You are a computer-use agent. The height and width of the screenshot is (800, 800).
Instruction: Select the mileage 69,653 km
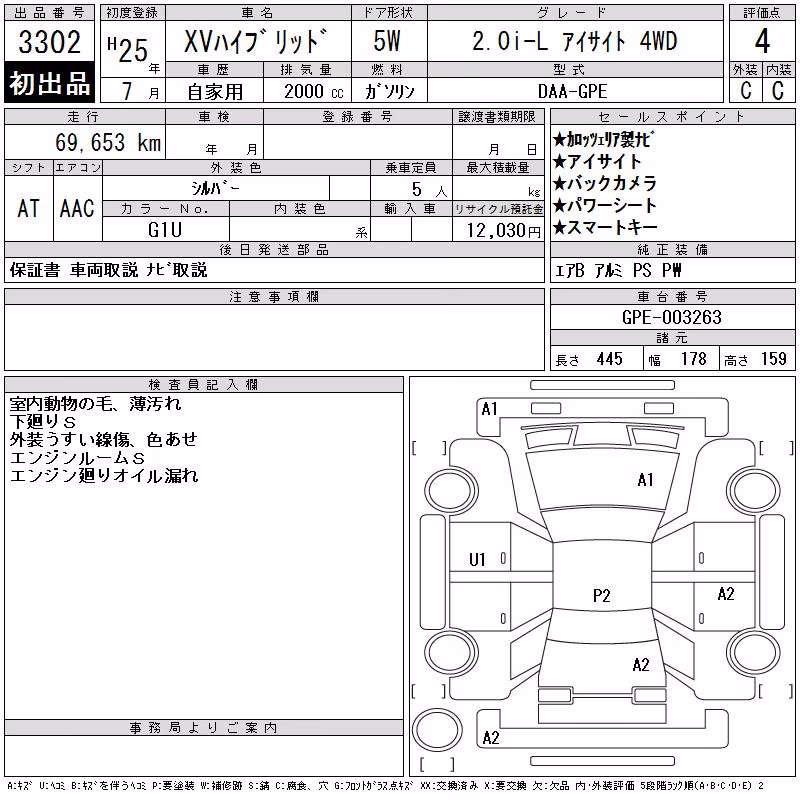[108, 142]
